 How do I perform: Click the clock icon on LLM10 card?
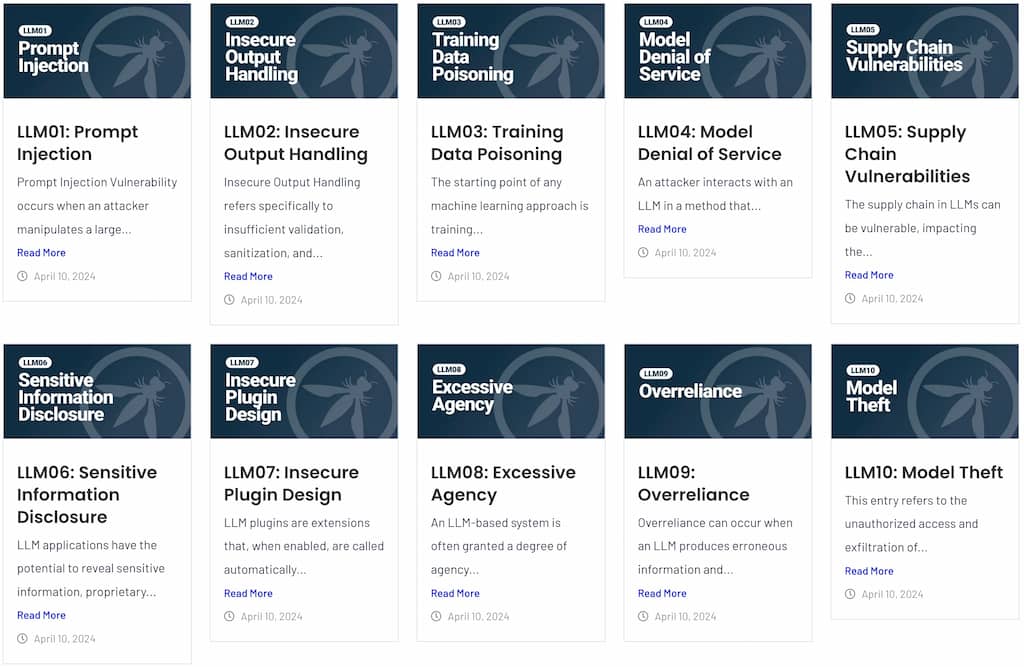click(849, 594)
